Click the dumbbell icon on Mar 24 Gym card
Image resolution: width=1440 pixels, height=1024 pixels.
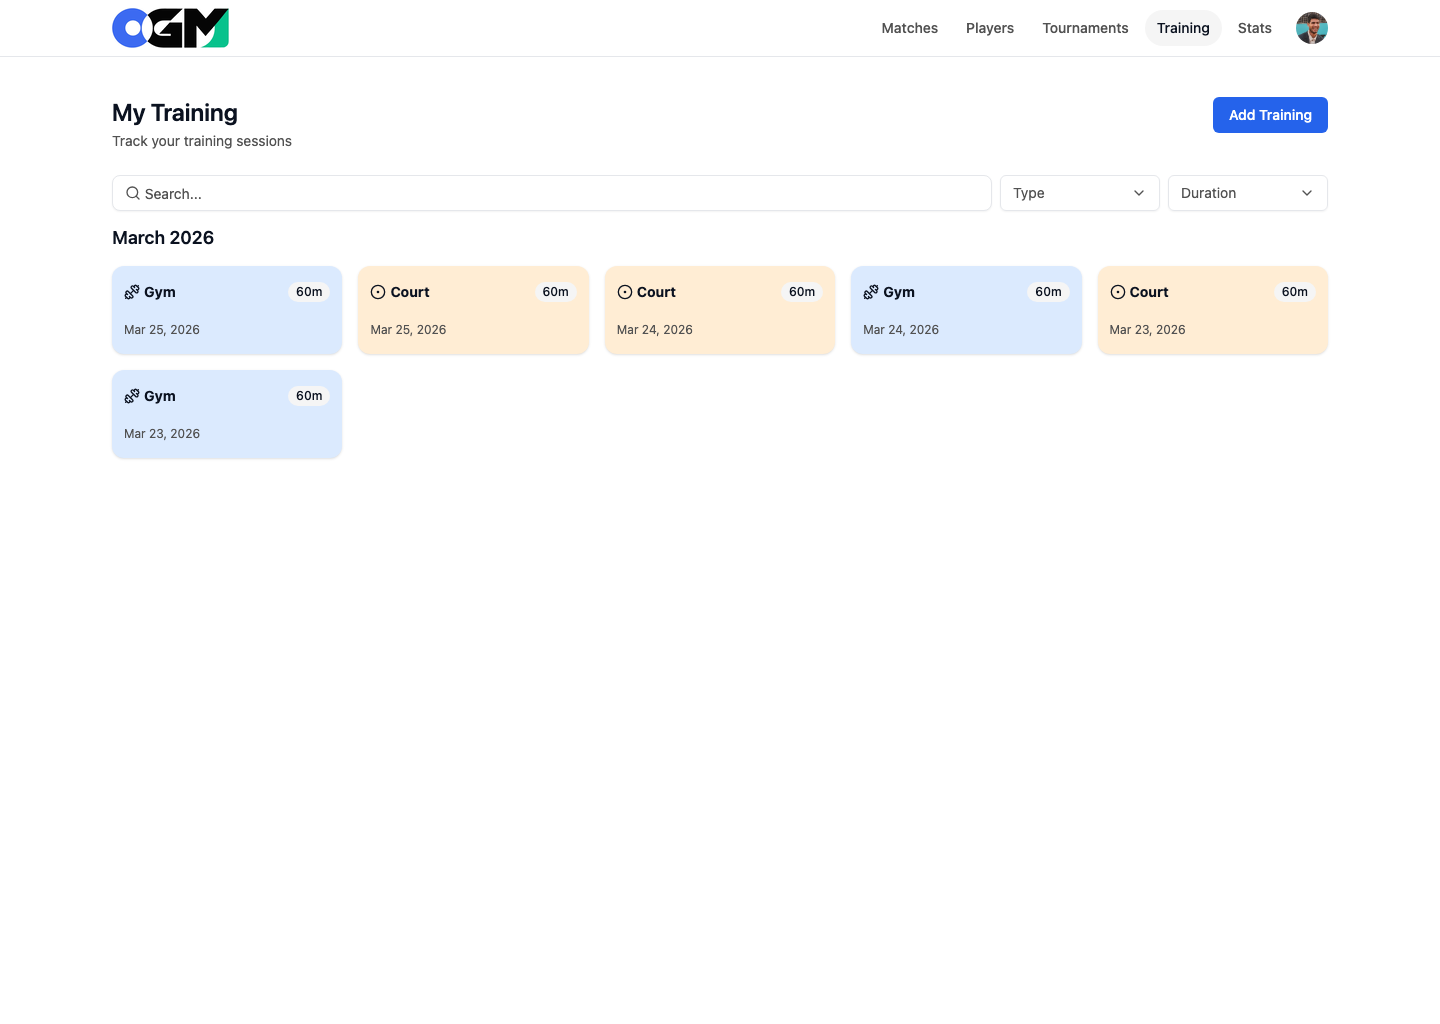click(870, 292)
